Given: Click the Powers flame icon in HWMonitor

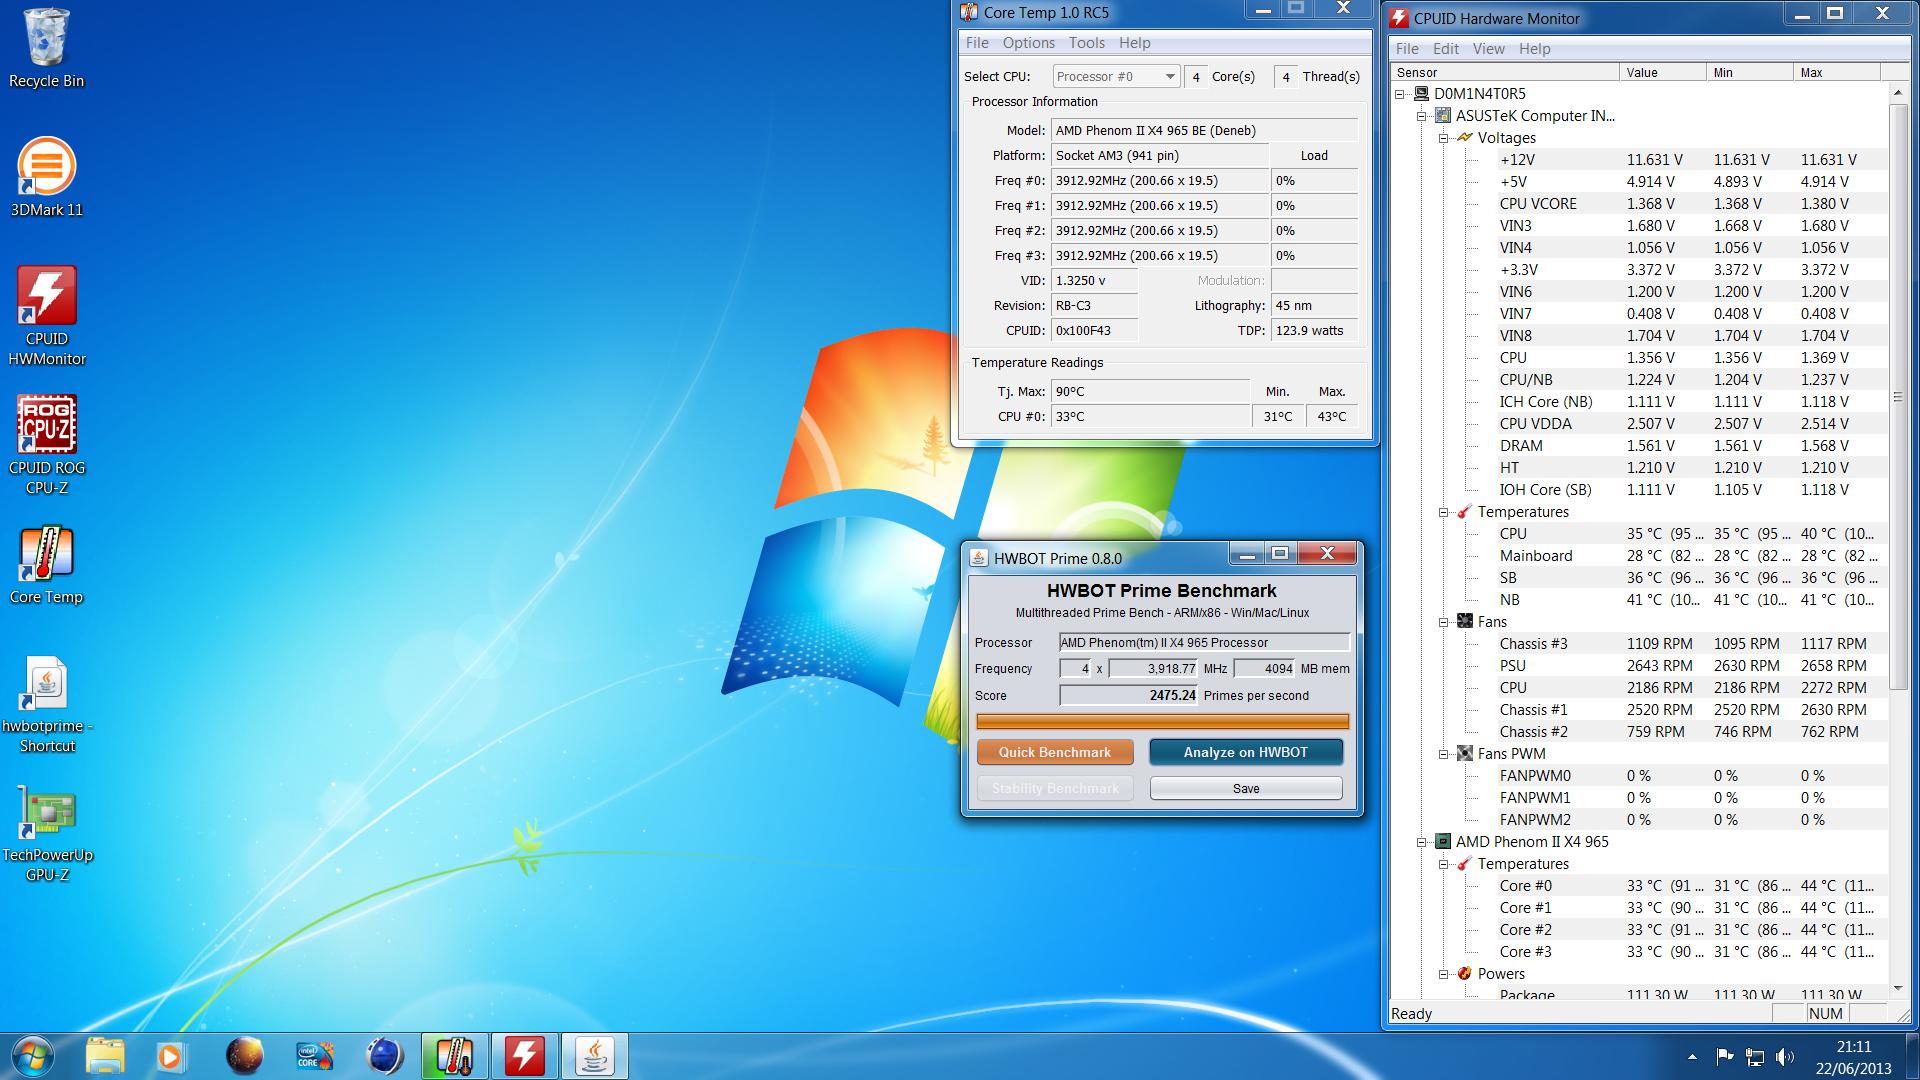Looking at the screenshot, I should pos(1465,974).
